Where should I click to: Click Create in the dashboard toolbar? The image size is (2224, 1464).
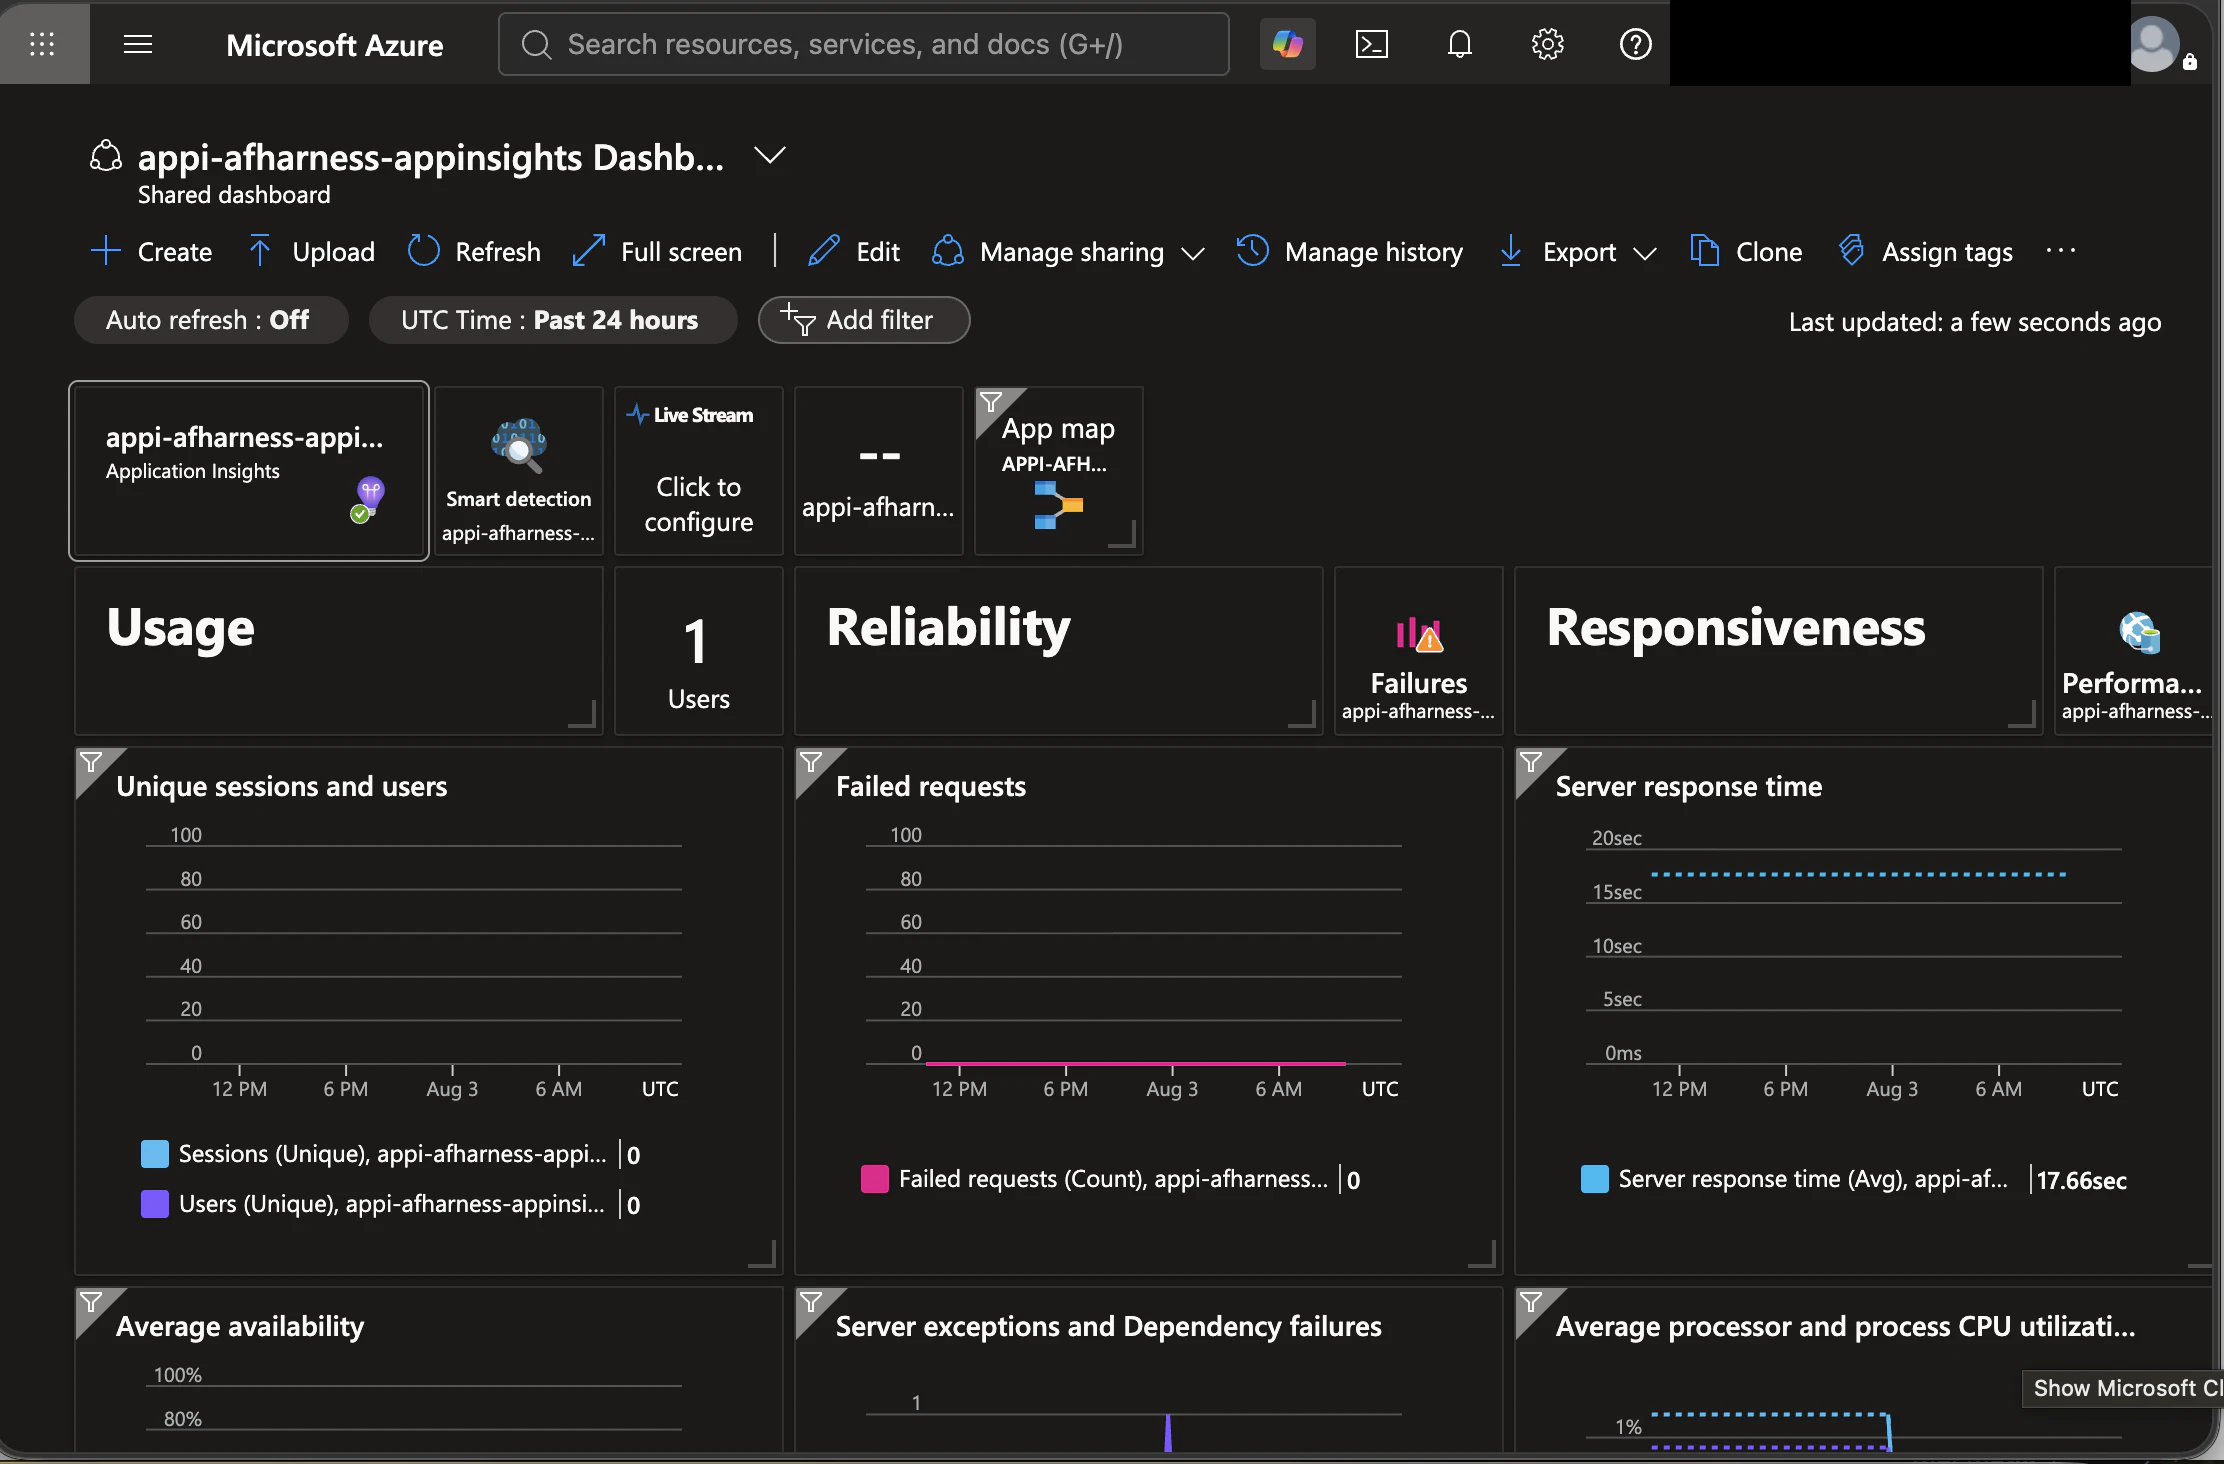(x=152, y=252)
